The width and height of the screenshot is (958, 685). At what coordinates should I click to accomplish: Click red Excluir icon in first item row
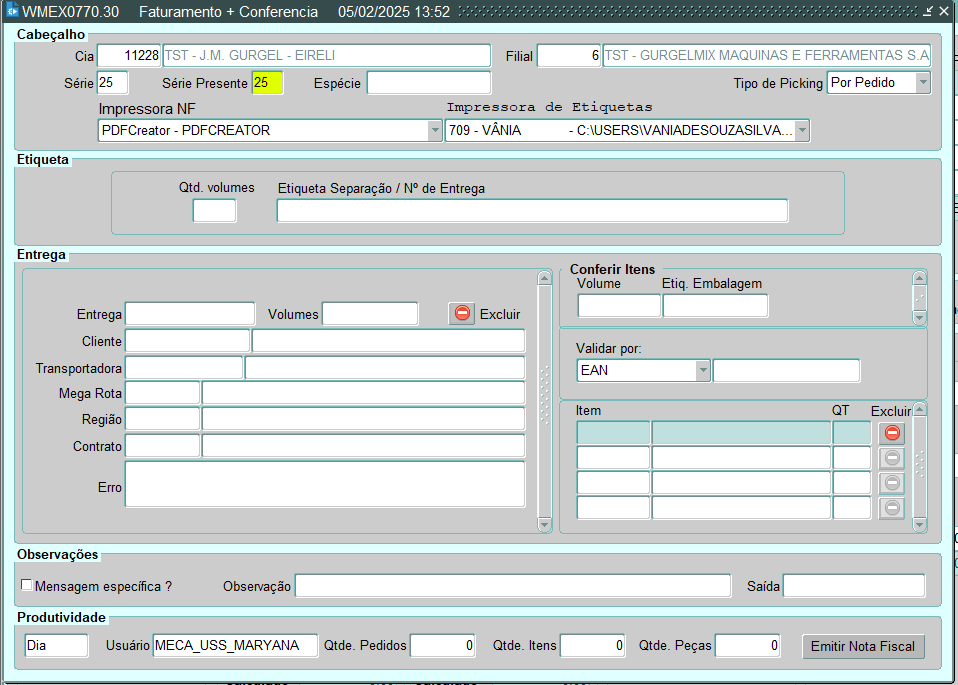coord(892,433)
